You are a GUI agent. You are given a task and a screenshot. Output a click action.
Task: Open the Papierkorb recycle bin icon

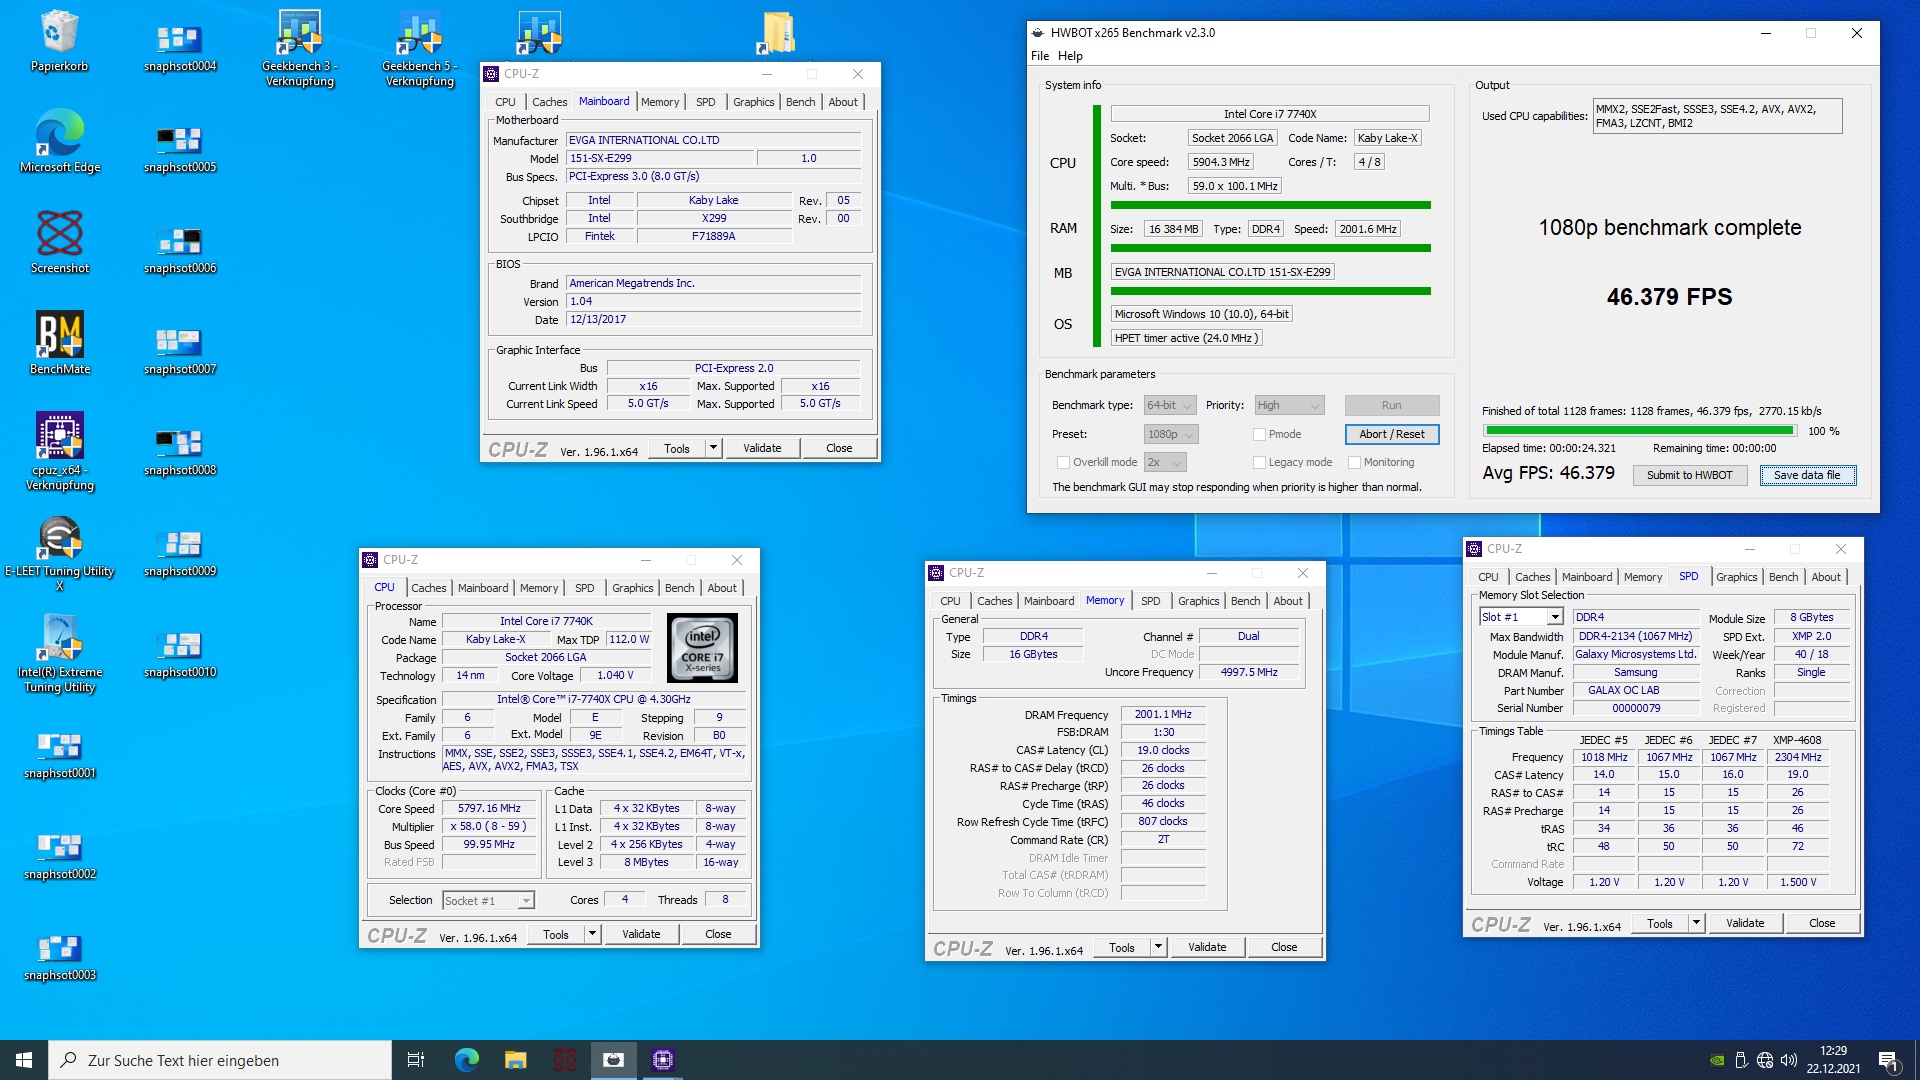coord(60,42)
